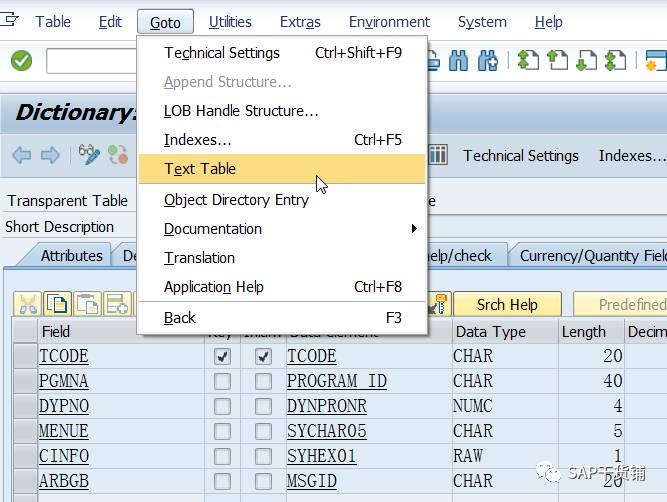Screen dimensions: 667x502
Task: Open the System menu
Action: 482,22
